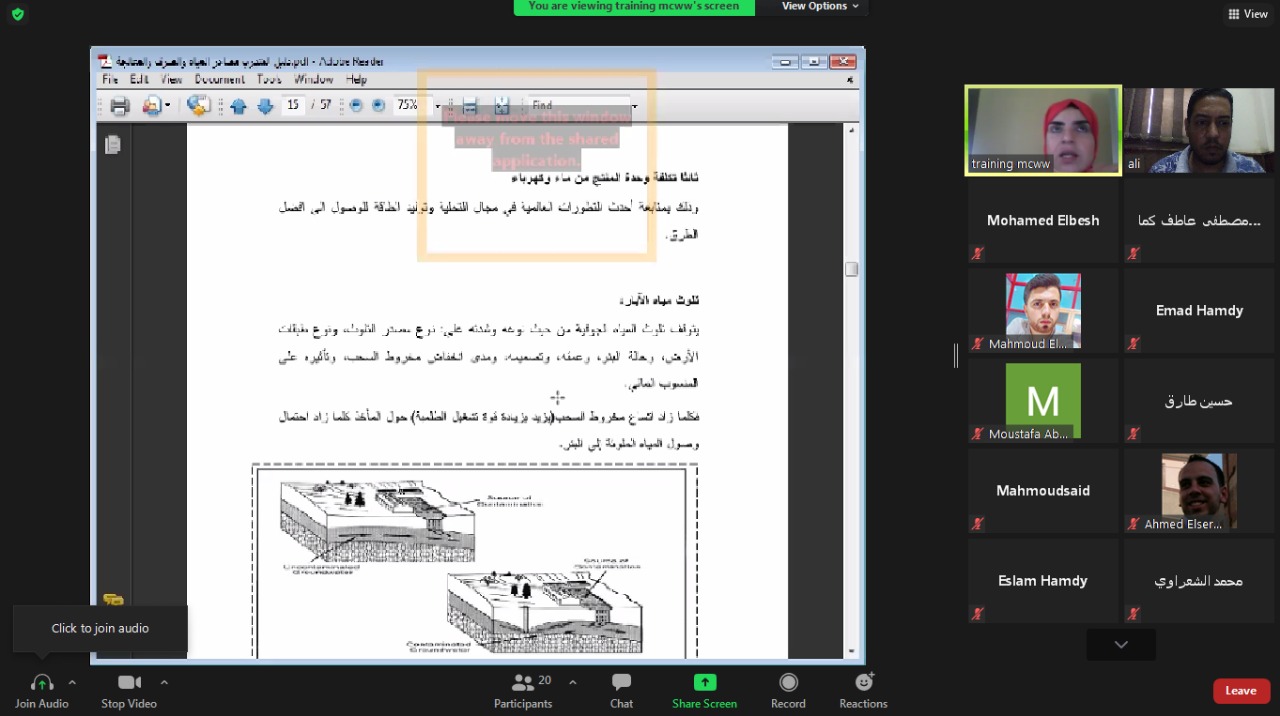Open the File menu in Adobe Reader
This screenshot has height=716, width=1280.
(x=110, y=80)
